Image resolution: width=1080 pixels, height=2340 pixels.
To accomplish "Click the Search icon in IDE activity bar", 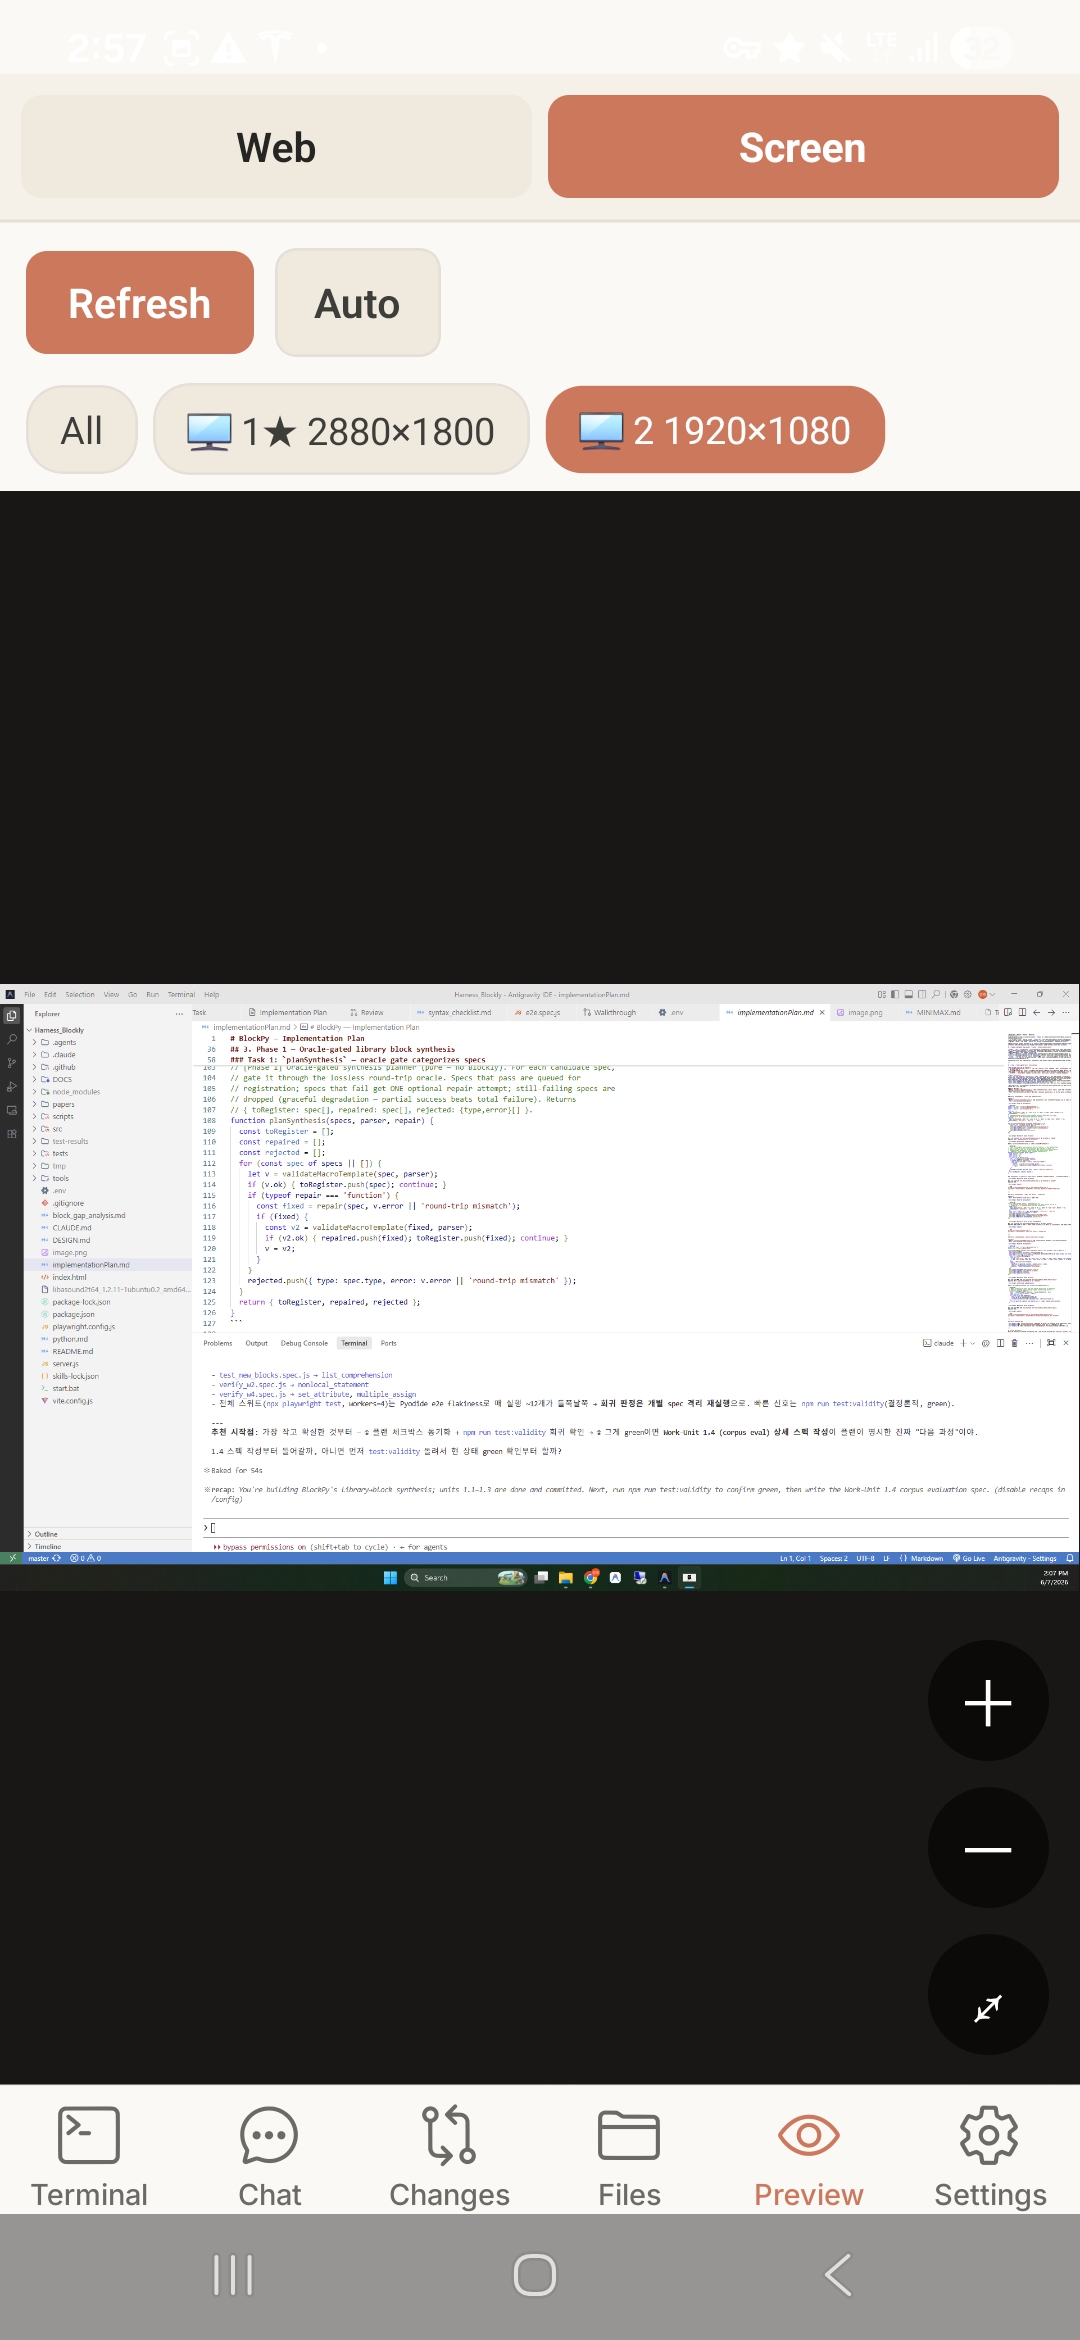I will pos(12,1039).
